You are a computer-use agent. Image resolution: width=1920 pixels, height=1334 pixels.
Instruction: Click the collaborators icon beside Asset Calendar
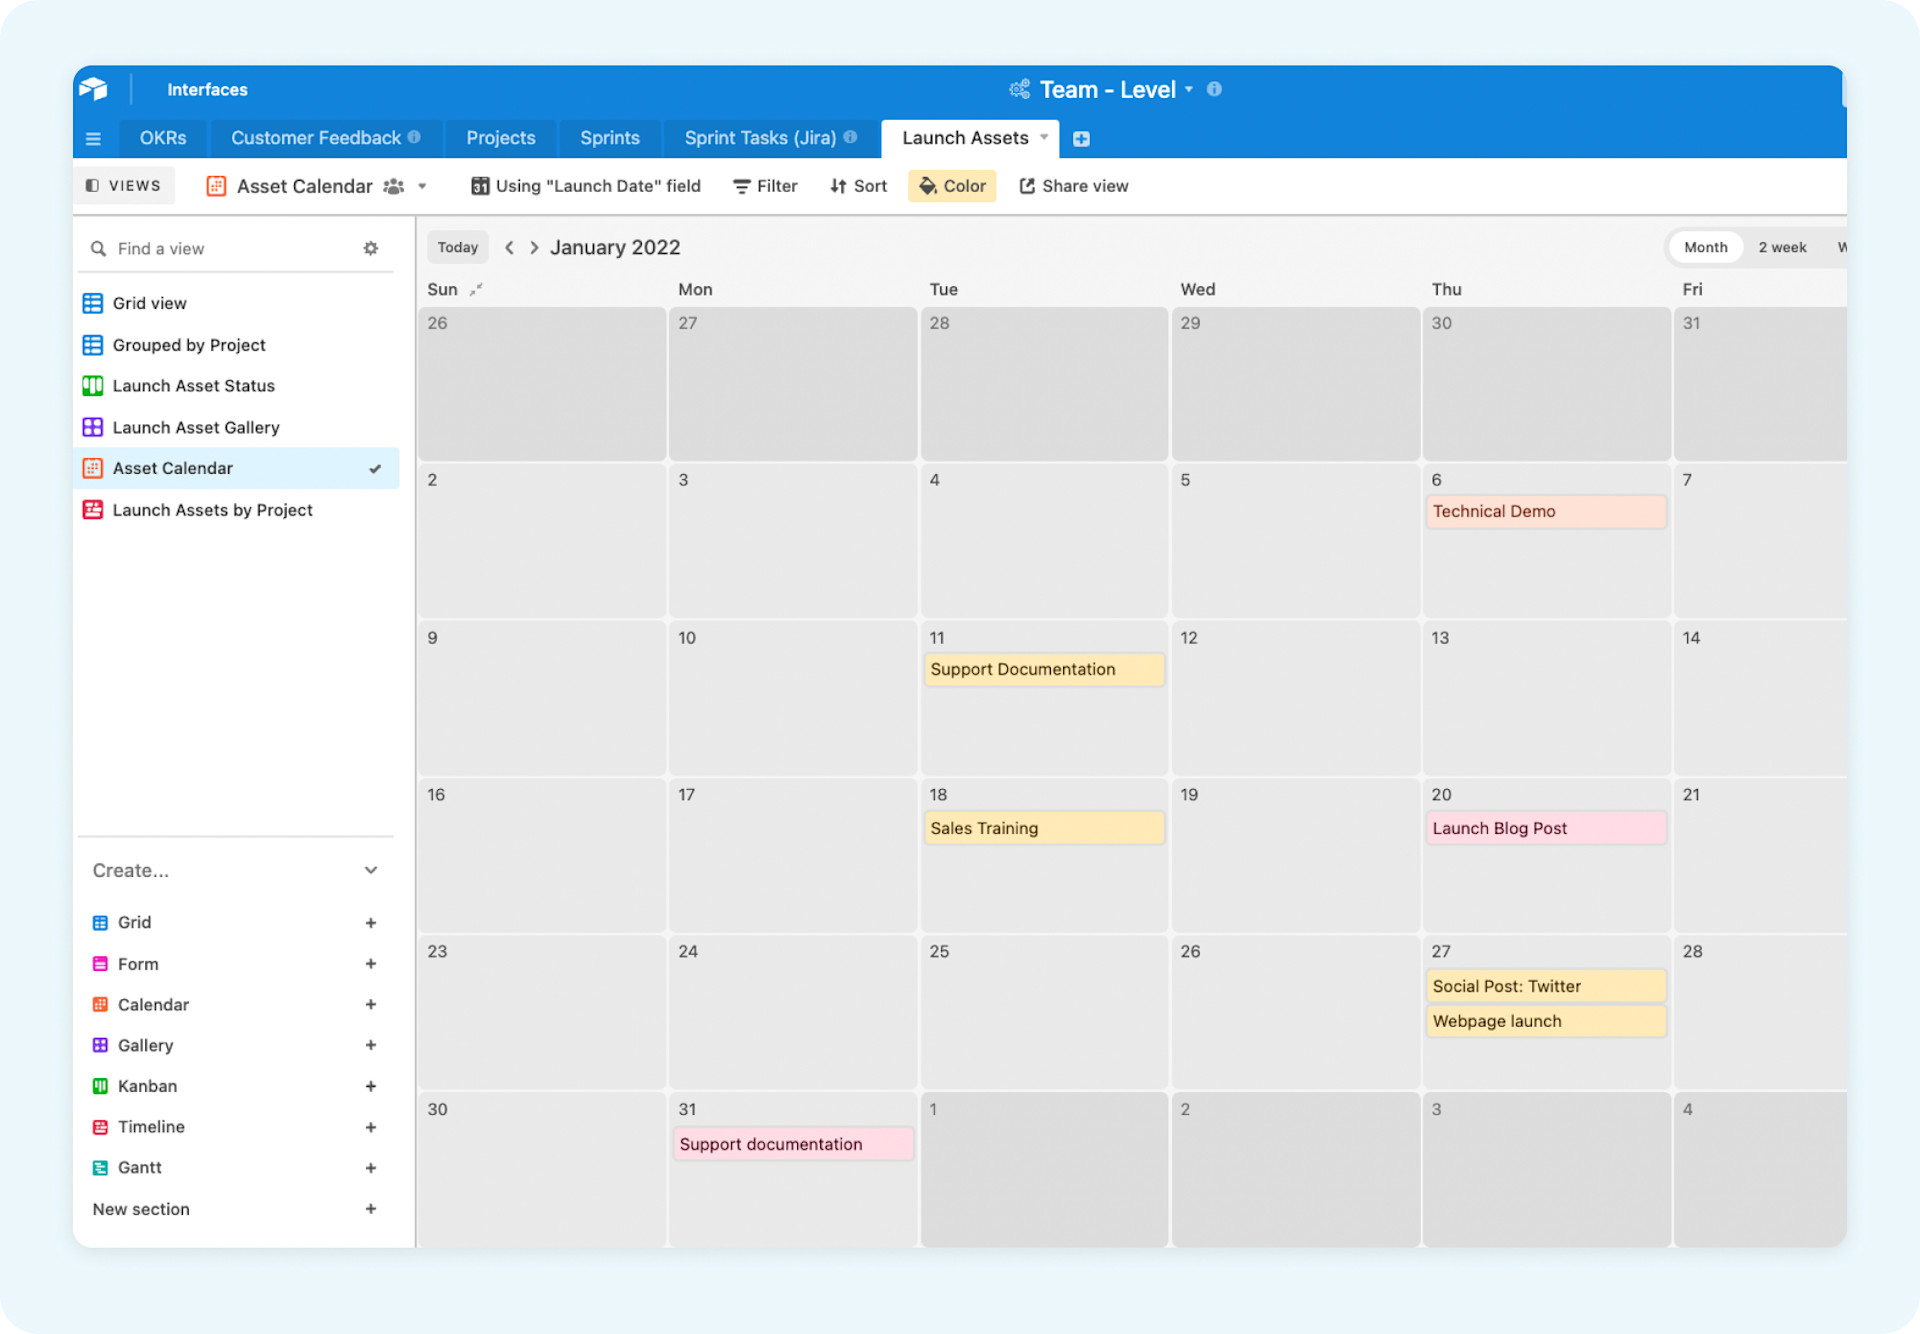pyautogui.click(x=393, y=186)
